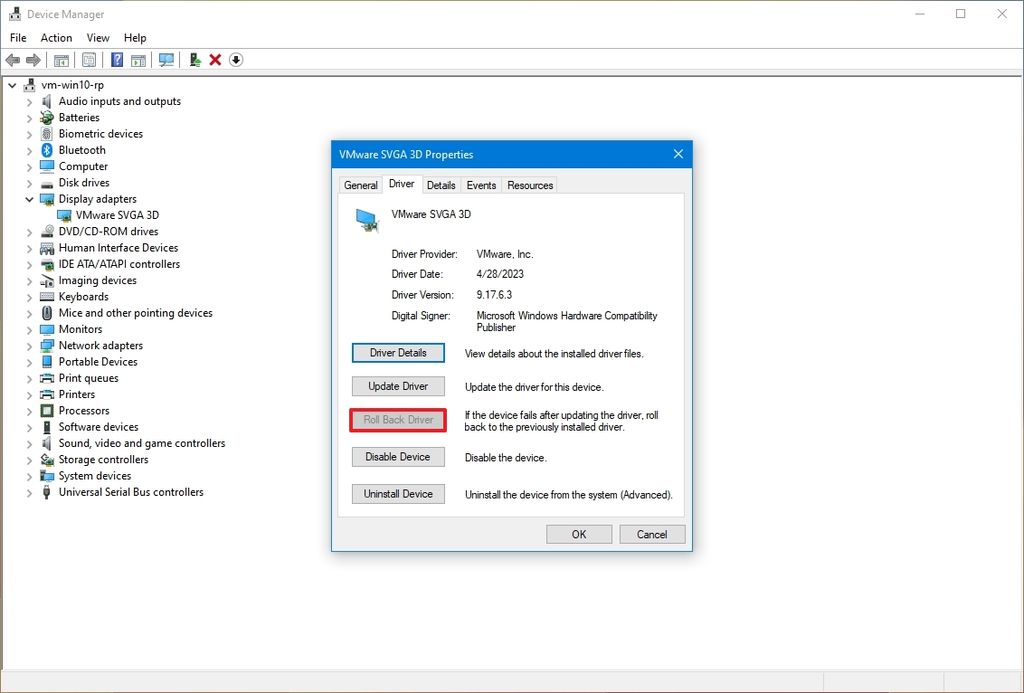The width and height of the screenshot is (1024, 693).
Task: Click the Disable Device button
Action: 398,456
